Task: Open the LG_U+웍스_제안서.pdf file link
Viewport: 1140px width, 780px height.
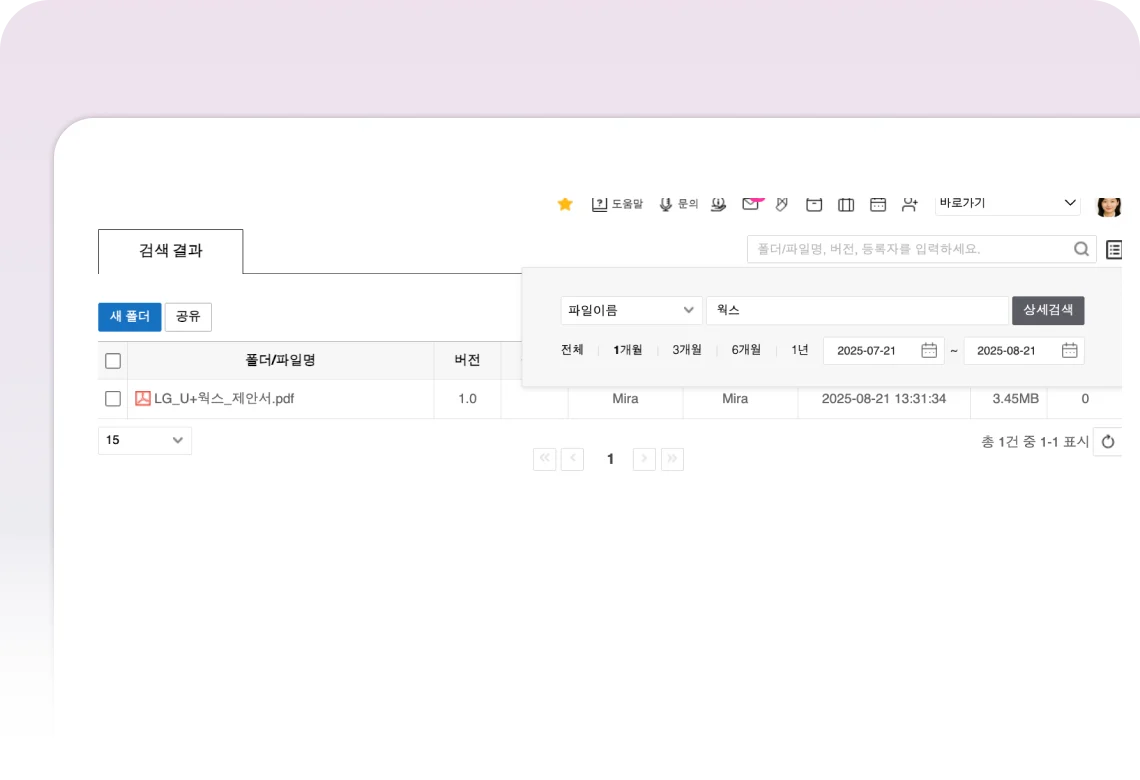Action: point(223,399)
